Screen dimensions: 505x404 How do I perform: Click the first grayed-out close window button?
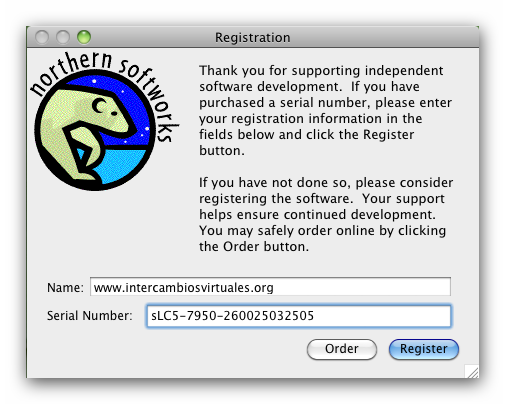[x=42, y=37]
